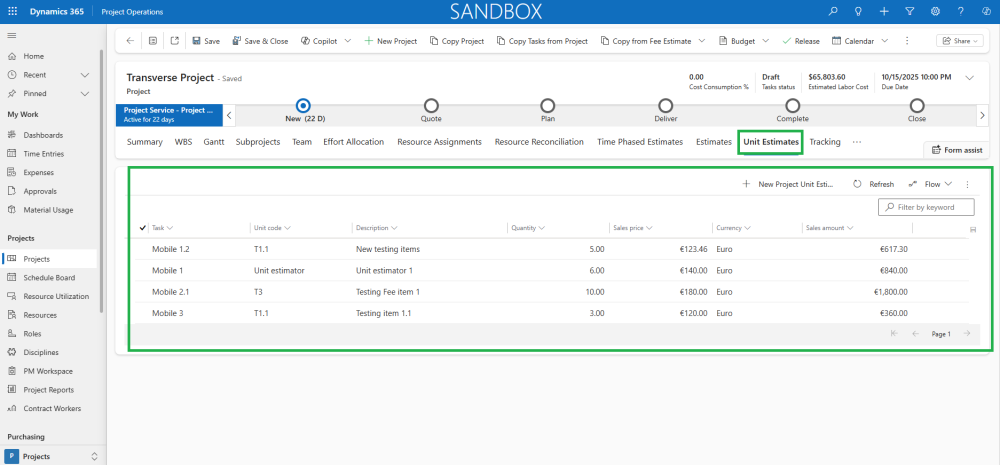Viewport: 1000px width, 465px height.
Task: Save the project record
Action: pyautogui.click(x=206, y=41)
